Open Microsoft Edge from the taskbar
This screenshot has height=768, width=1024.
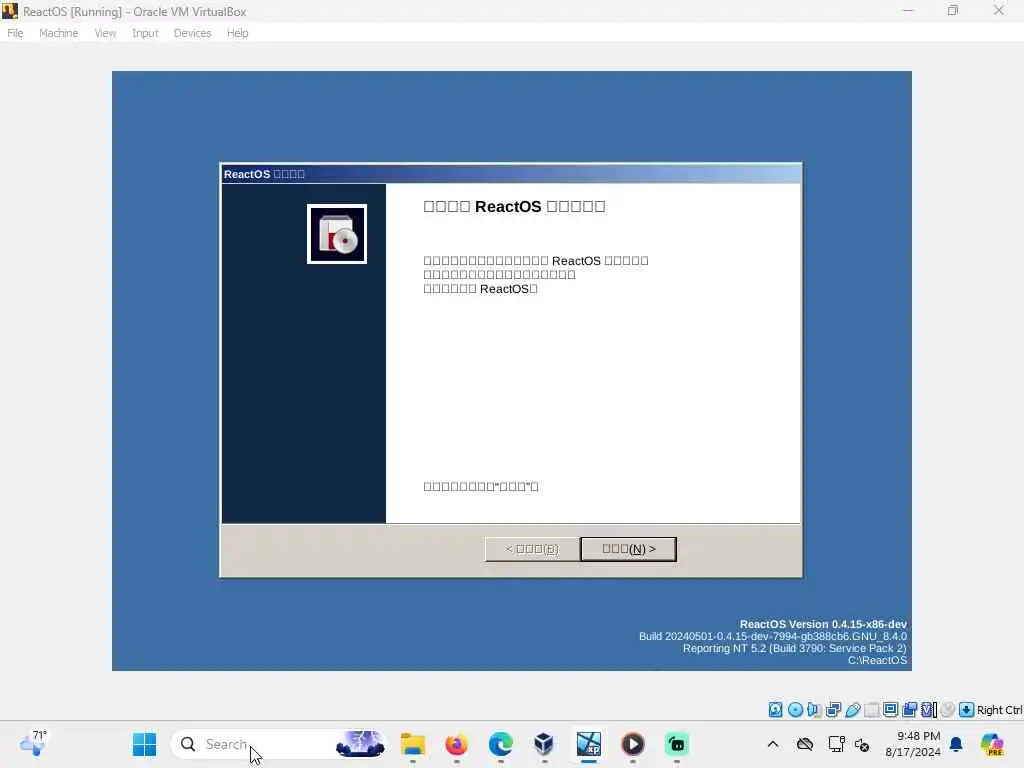(500, 744)
